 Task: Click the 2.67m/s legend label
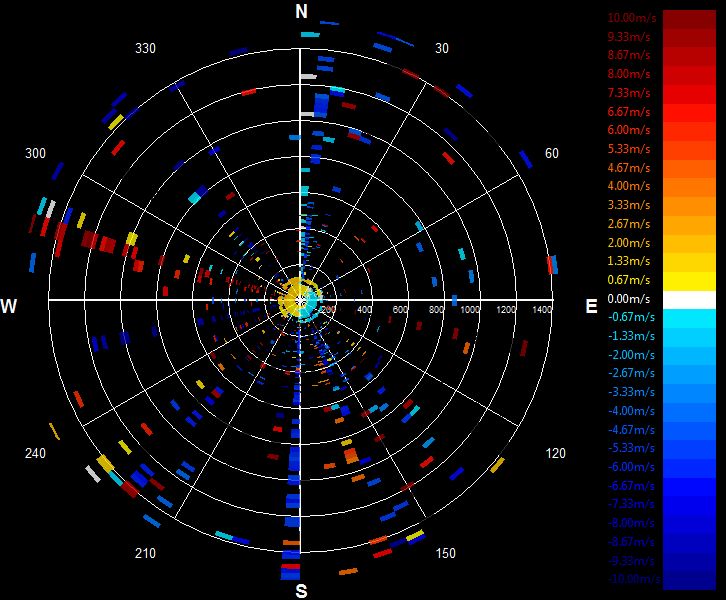tap(629, 224)
